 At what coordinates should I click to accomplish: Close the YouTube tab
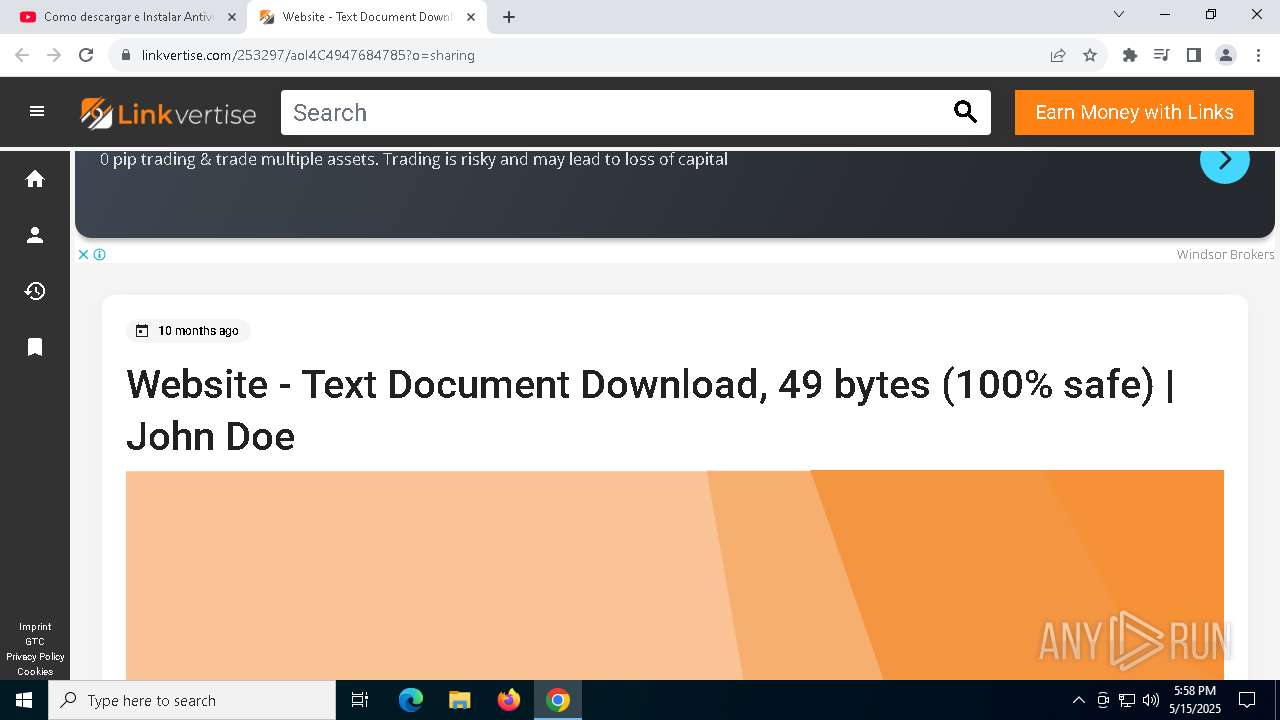(x=232, y=17)
